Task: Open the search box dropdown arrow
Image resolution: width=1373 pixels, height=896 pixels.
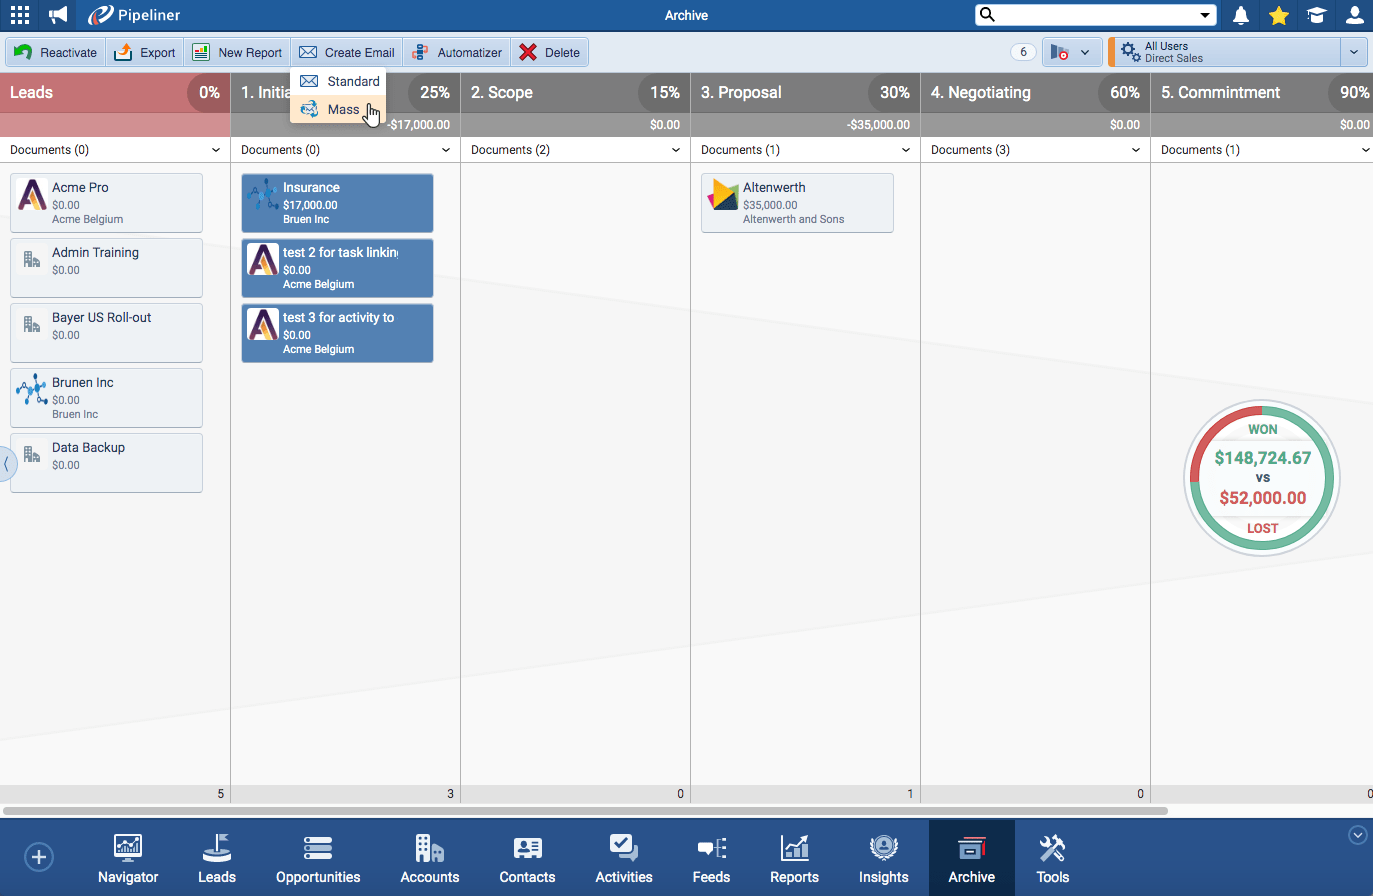Action: [1205, 15]
